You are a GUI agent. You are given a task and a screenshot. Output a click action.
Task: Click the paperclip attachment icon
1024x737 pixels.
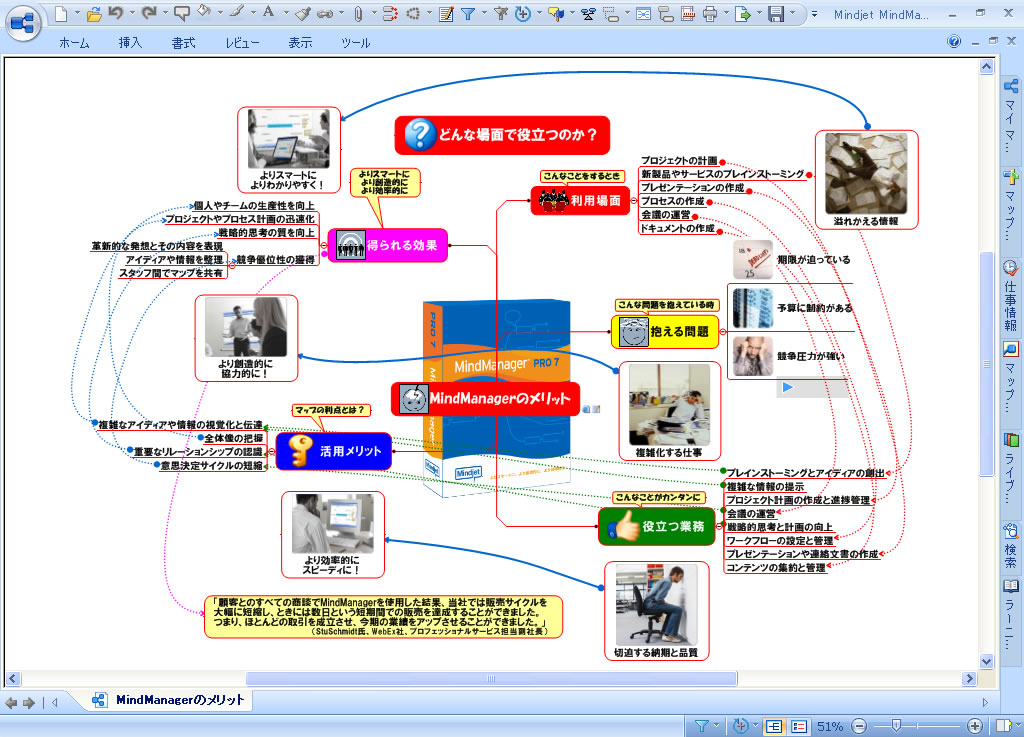pos(359,14)
